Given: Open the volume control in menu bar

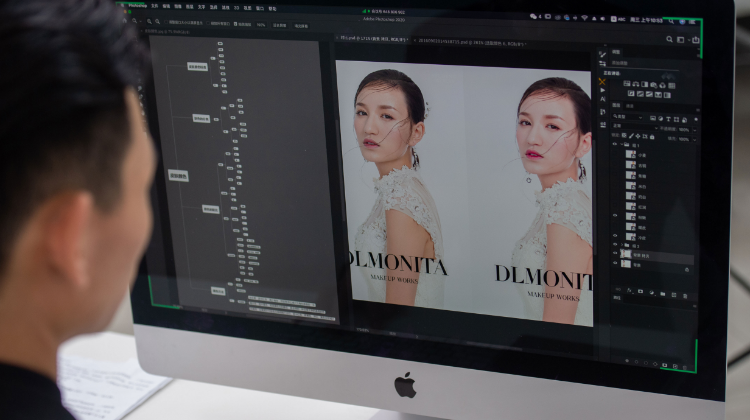Looking at the screenshot, I should (x=603, y=19).
